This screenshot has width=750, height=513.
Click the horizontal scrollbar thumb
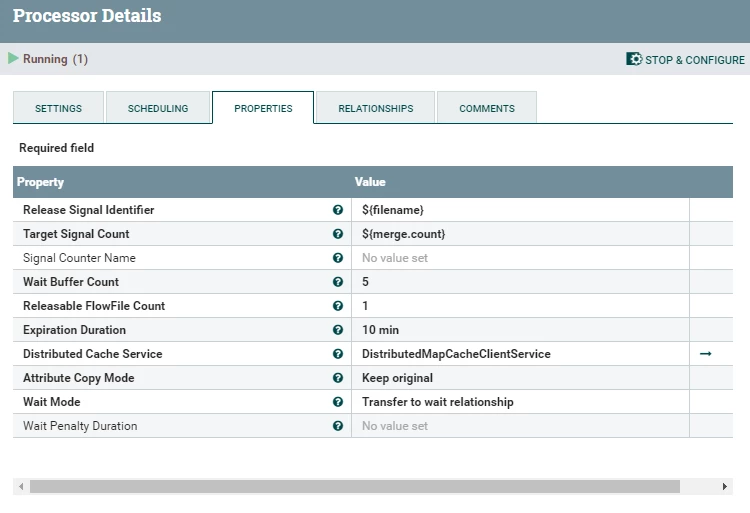point(355,486)
